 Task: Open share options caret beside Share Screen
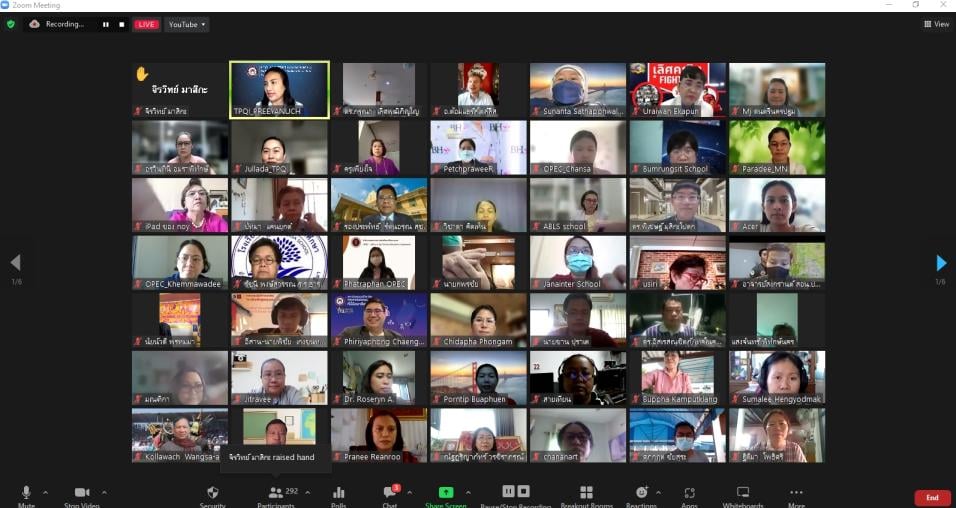click(468, 492)
